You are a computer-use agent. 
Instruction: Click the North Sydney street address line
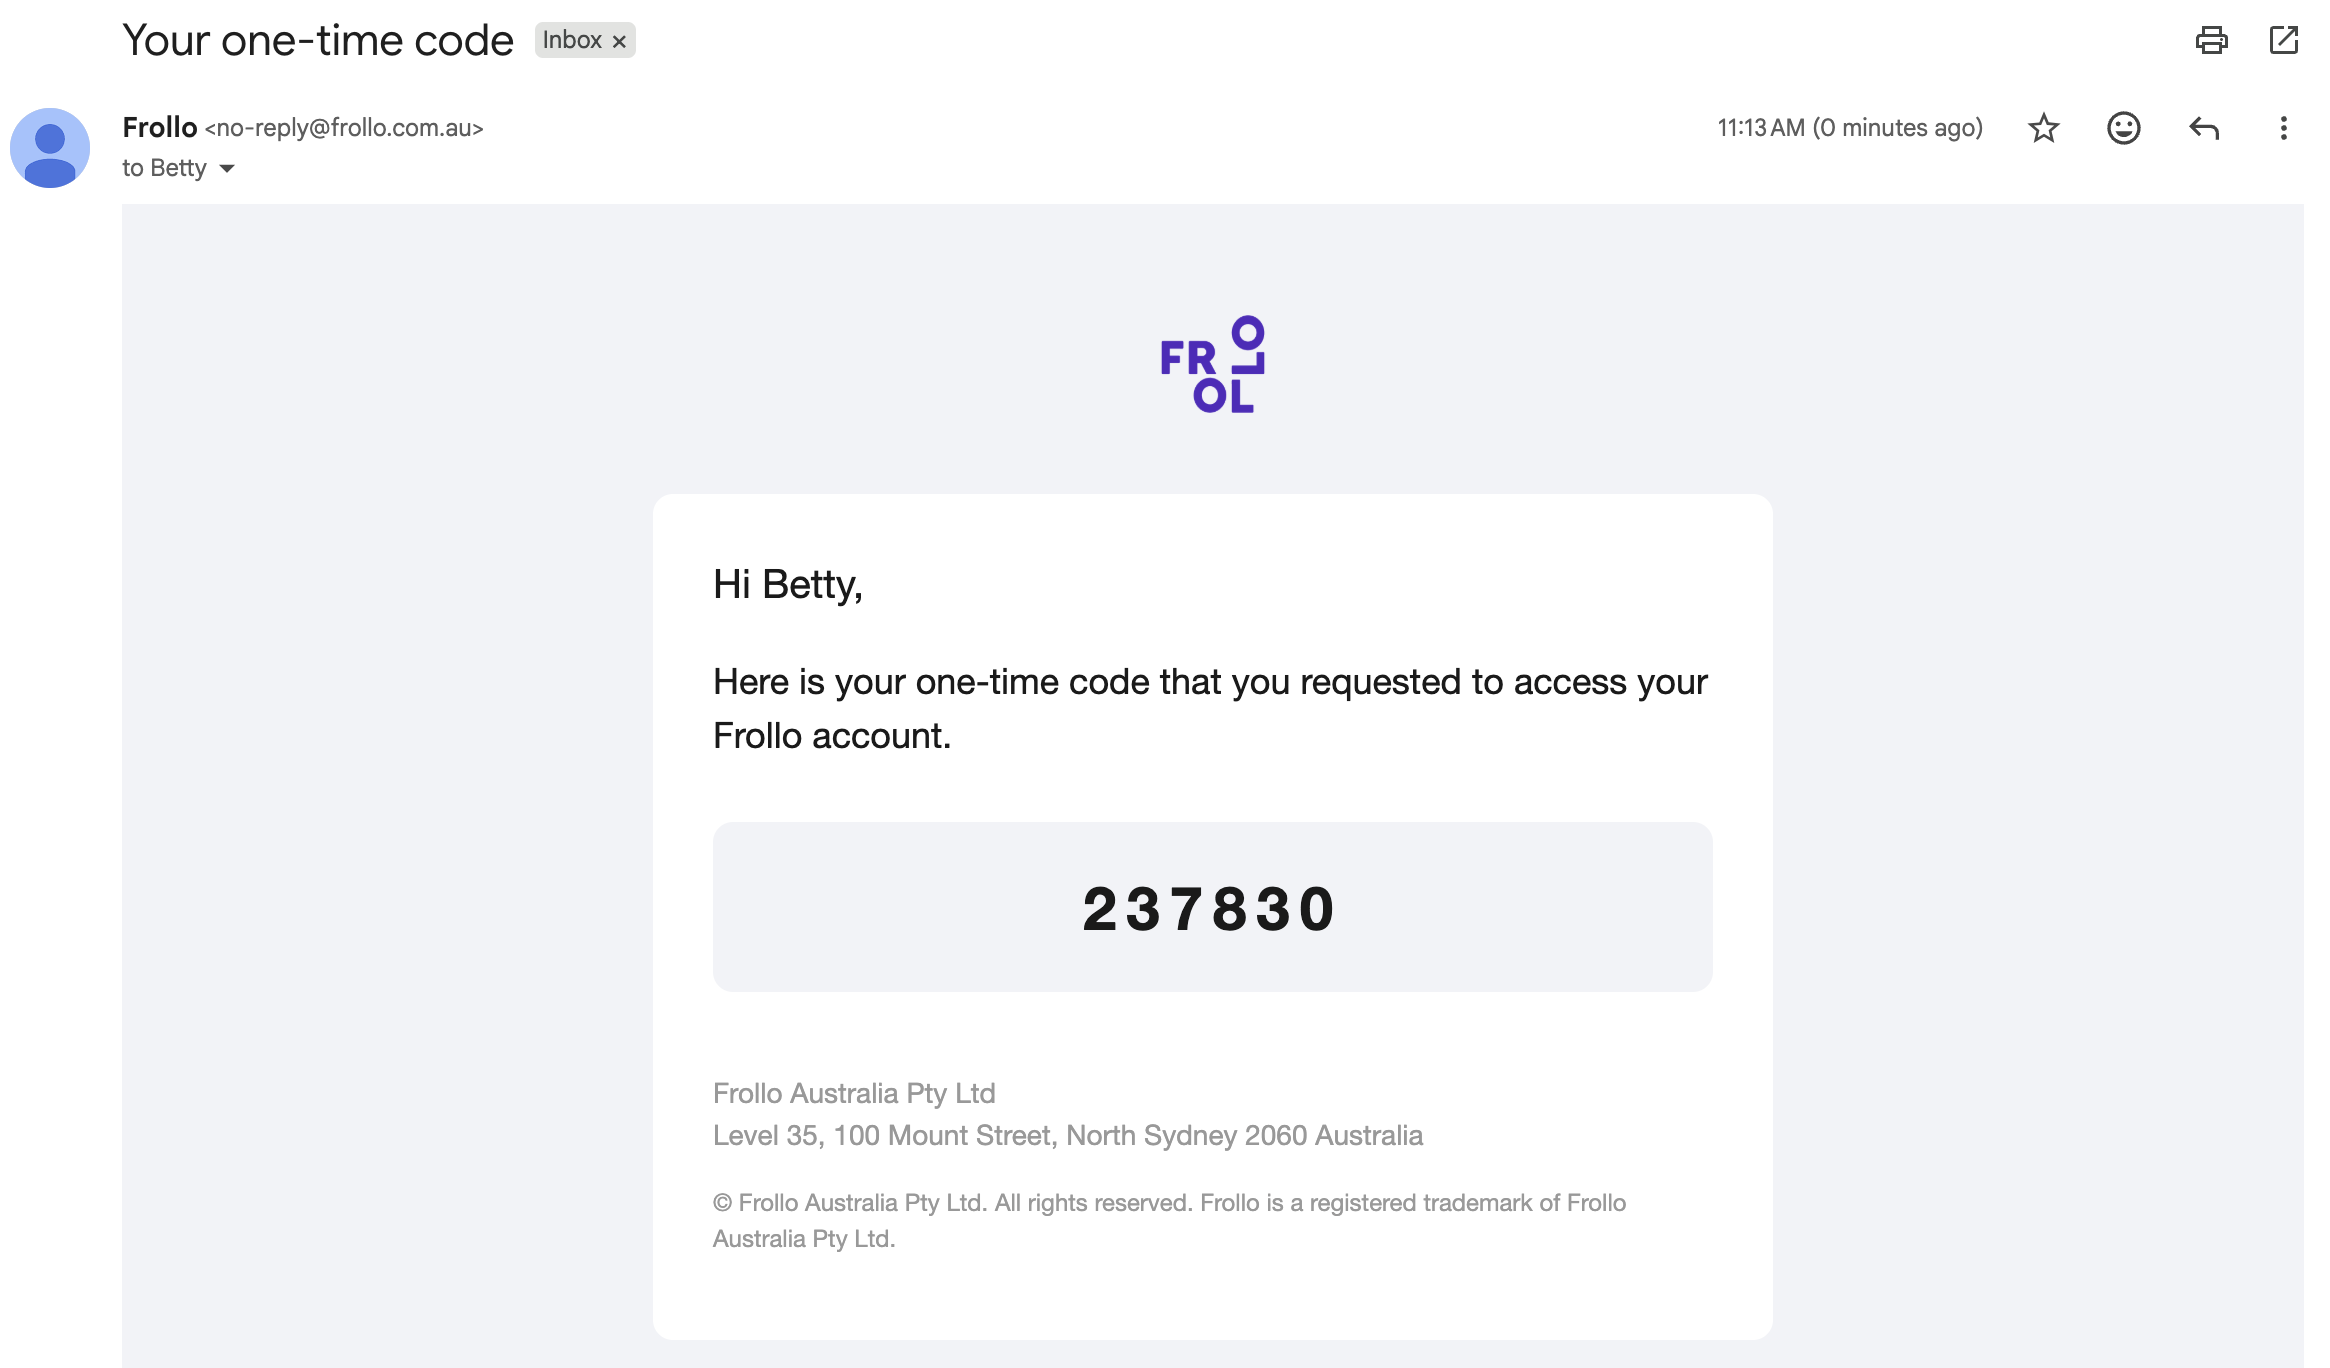coord(1067,1135)
